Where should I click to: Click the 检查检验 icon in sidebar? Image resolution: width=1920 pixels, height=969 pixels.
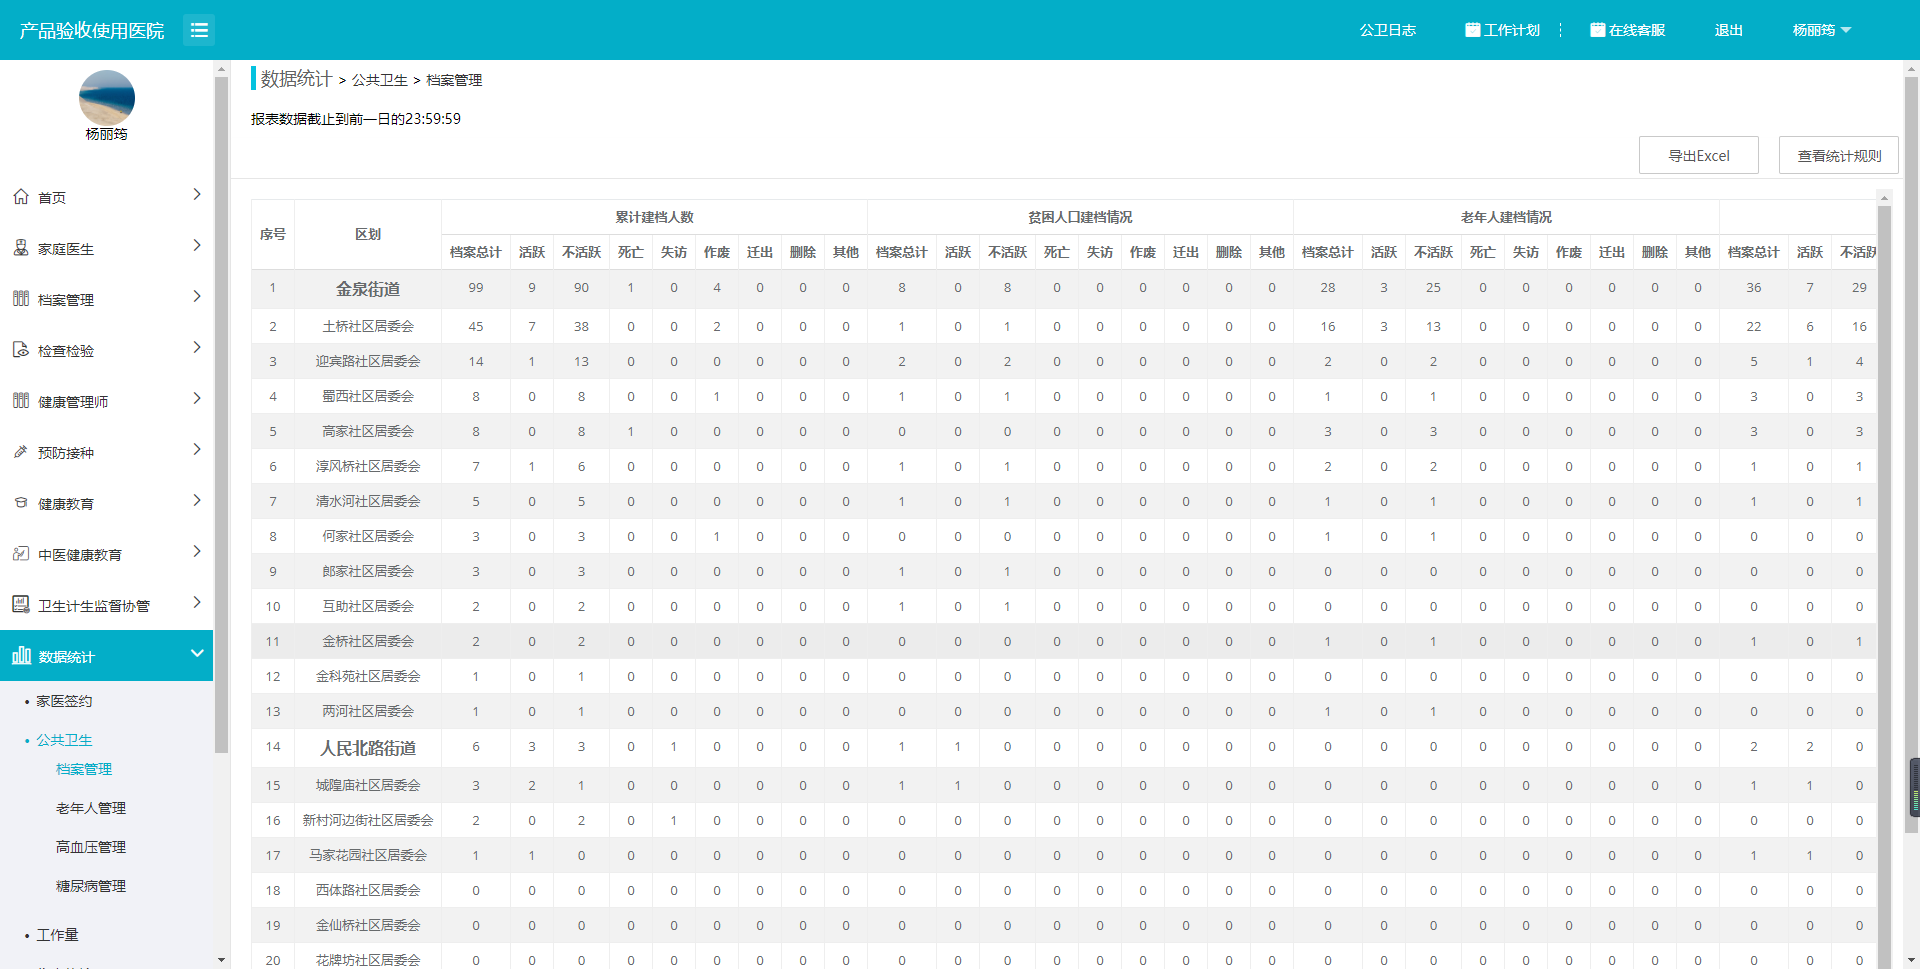pyautogui.click(x=21, y=350)
